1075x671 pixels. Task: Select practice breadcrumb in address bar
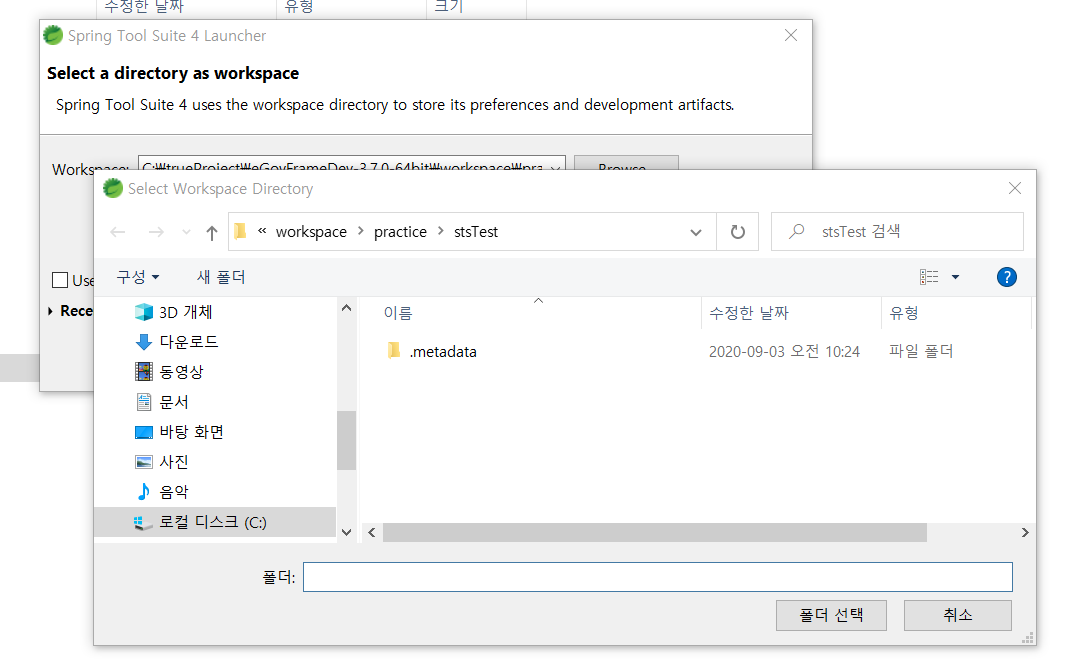coord(400,232)
